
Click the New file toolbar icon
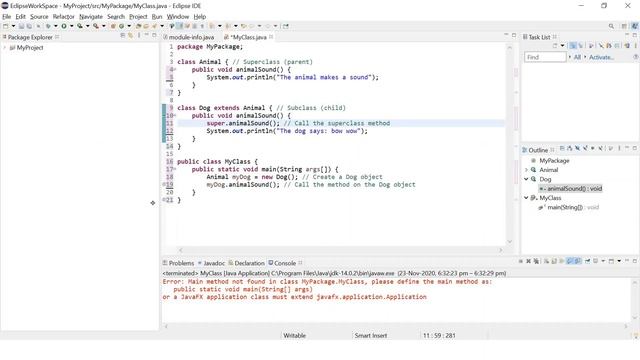(5, 26)
